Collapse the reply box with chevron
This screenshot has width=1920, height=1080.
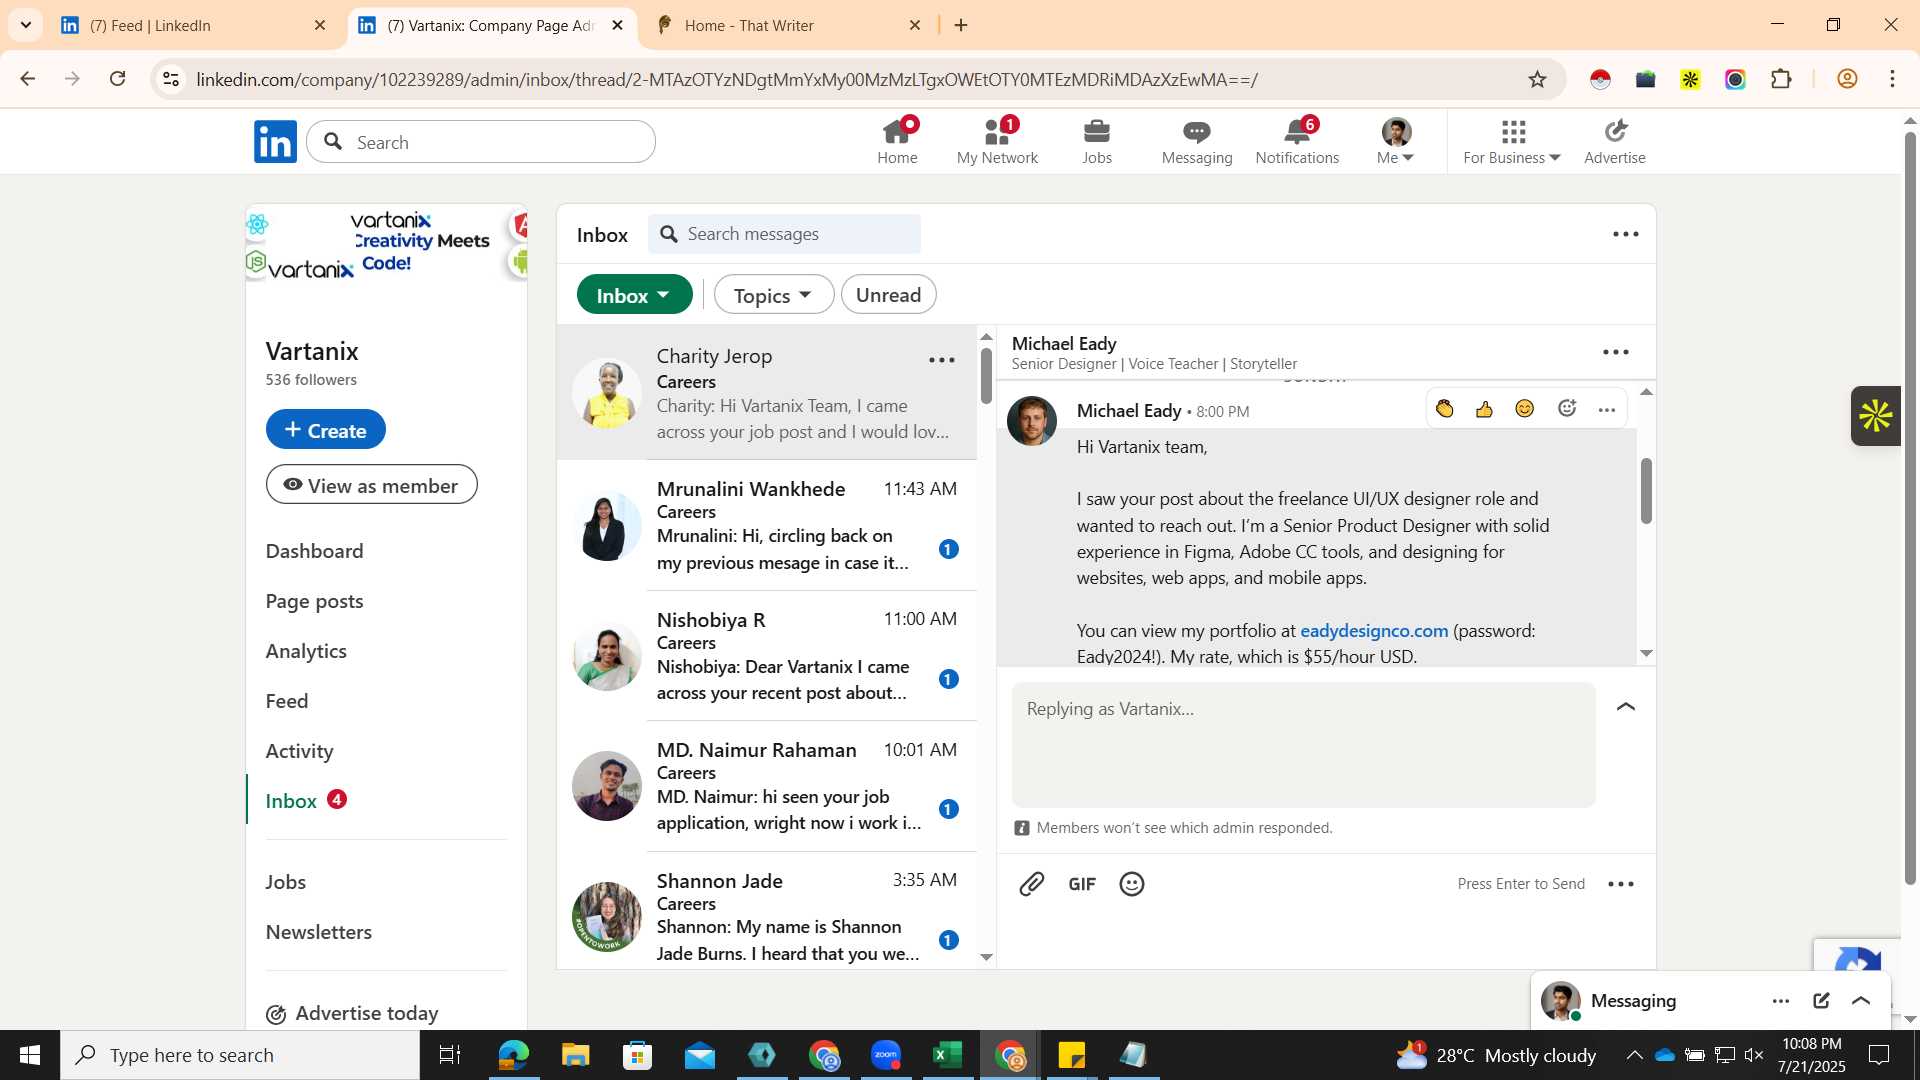1626,707
